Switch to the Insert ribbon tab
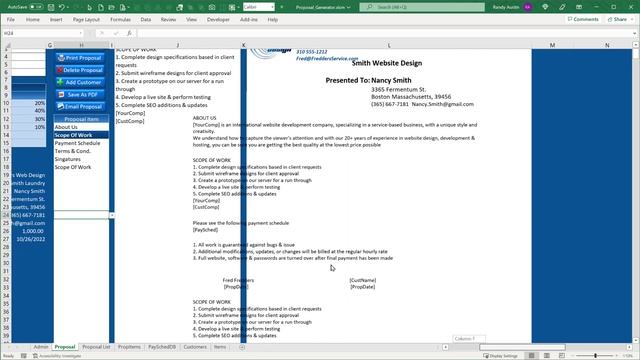 point(56,19)
